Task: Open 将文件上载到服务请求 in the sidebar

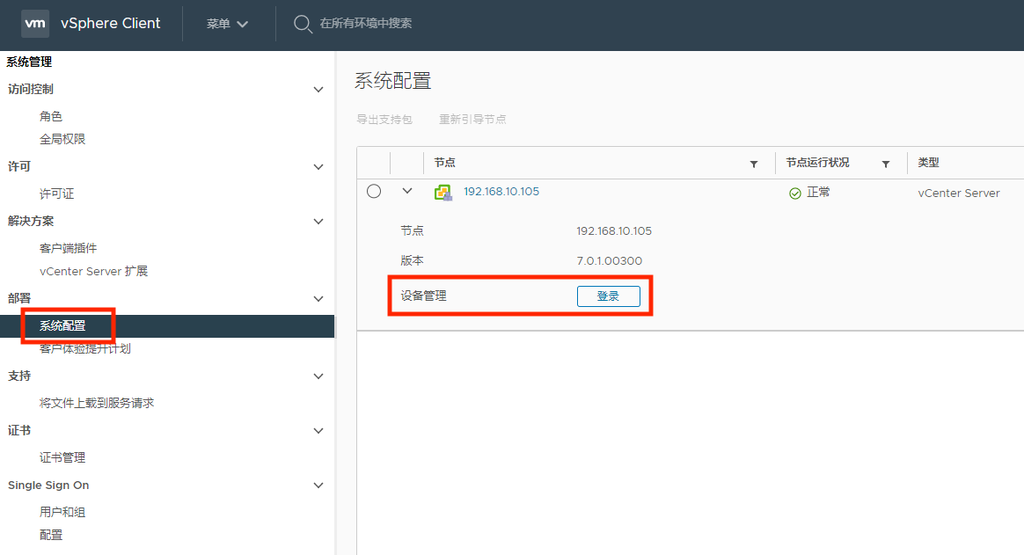Action: pos(97,403)
